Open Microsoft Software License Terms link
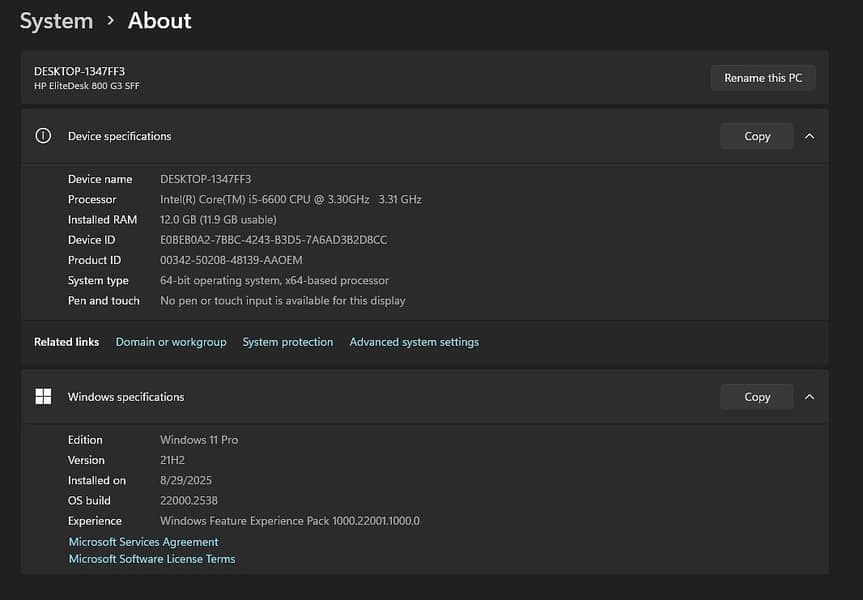The image size is (863, 600). [x=152, y=559]
